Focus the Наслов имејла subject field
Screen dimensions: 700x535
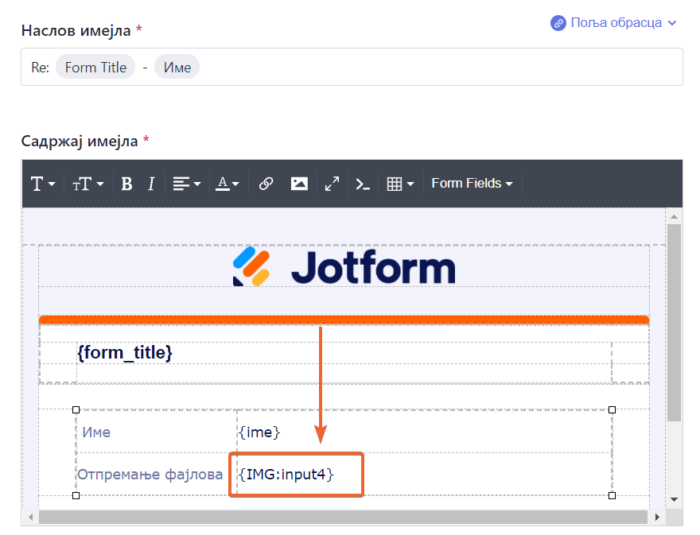[352, 67]
